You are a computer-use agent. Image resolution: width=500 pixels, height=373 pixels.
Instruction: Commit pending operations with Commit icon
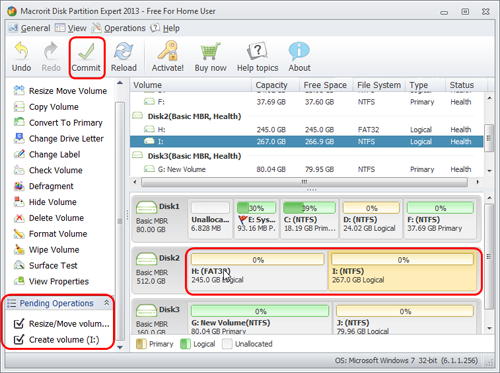point(86,57)
